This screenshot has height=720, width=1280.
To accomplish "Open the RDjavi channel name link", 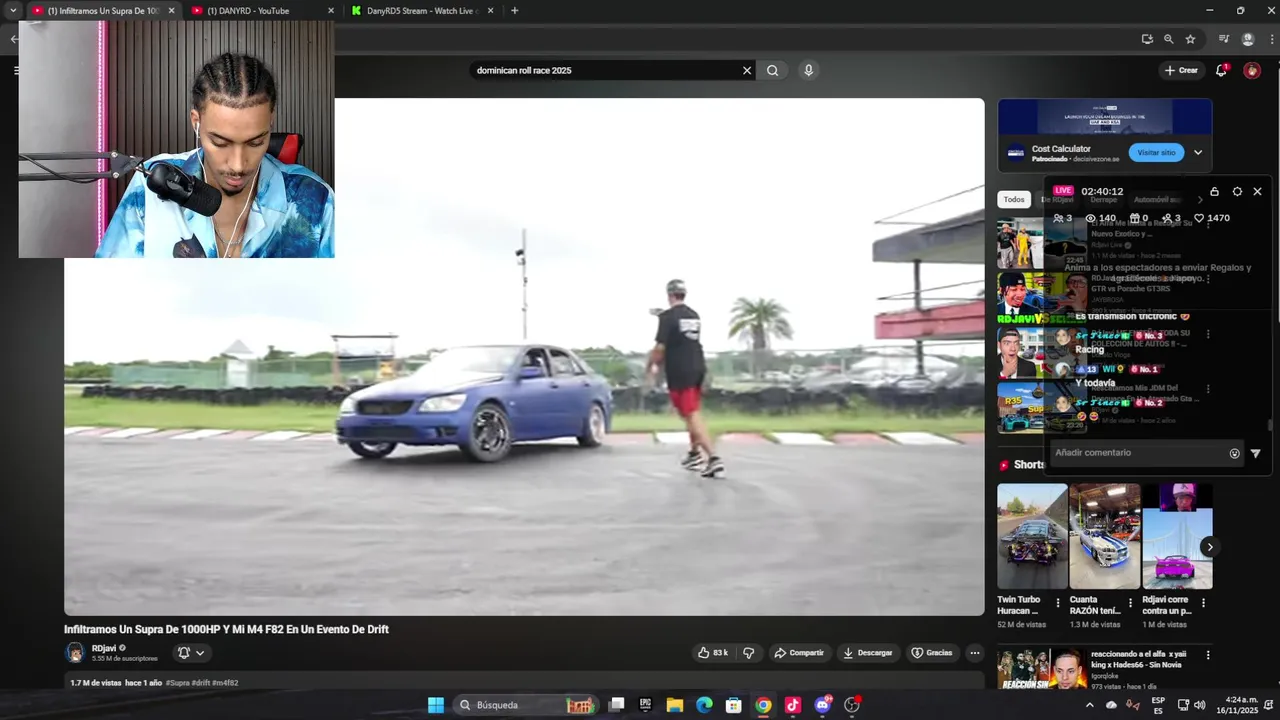I will [x=104, y=648].
